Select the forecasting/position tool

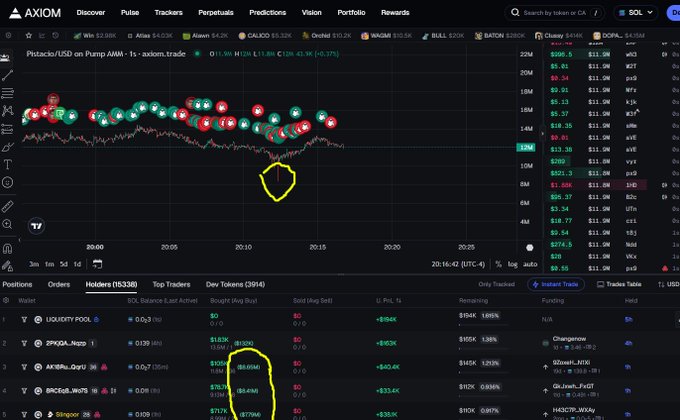[7, 129]
